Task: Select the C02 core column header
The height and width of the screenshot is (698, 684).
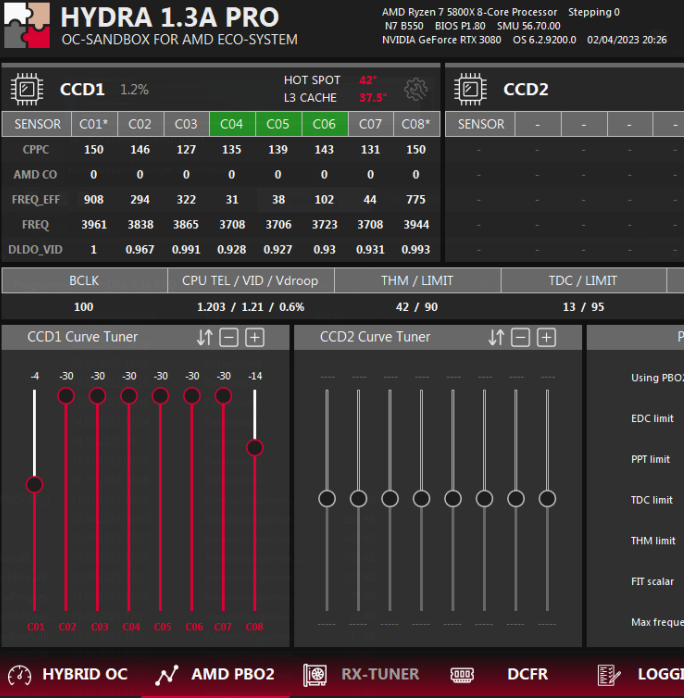Action: tap(140, 124)
